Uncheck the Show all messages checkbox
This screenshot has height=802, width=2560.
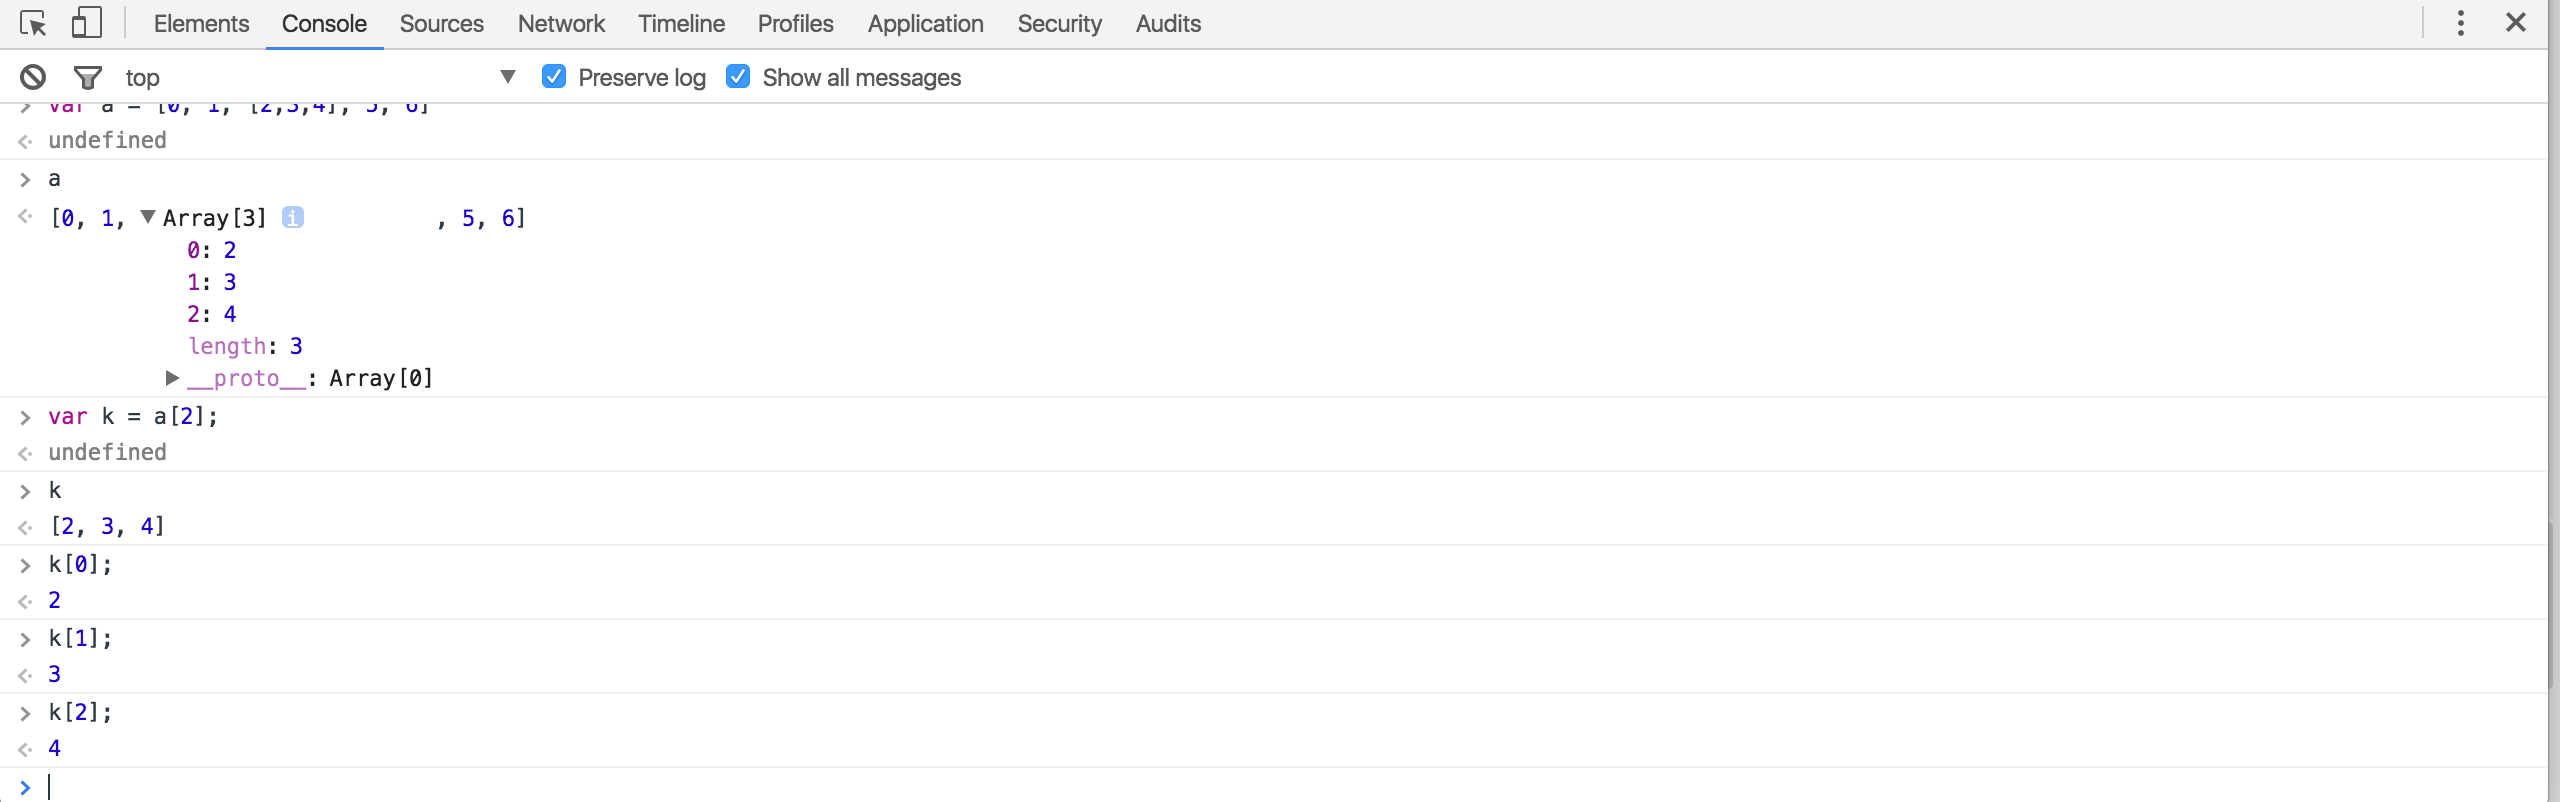click(738, 77)
